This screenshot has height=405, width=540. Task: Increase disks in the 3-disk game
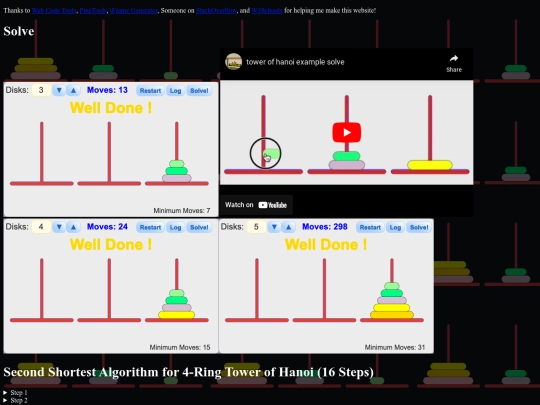point(73,90)
